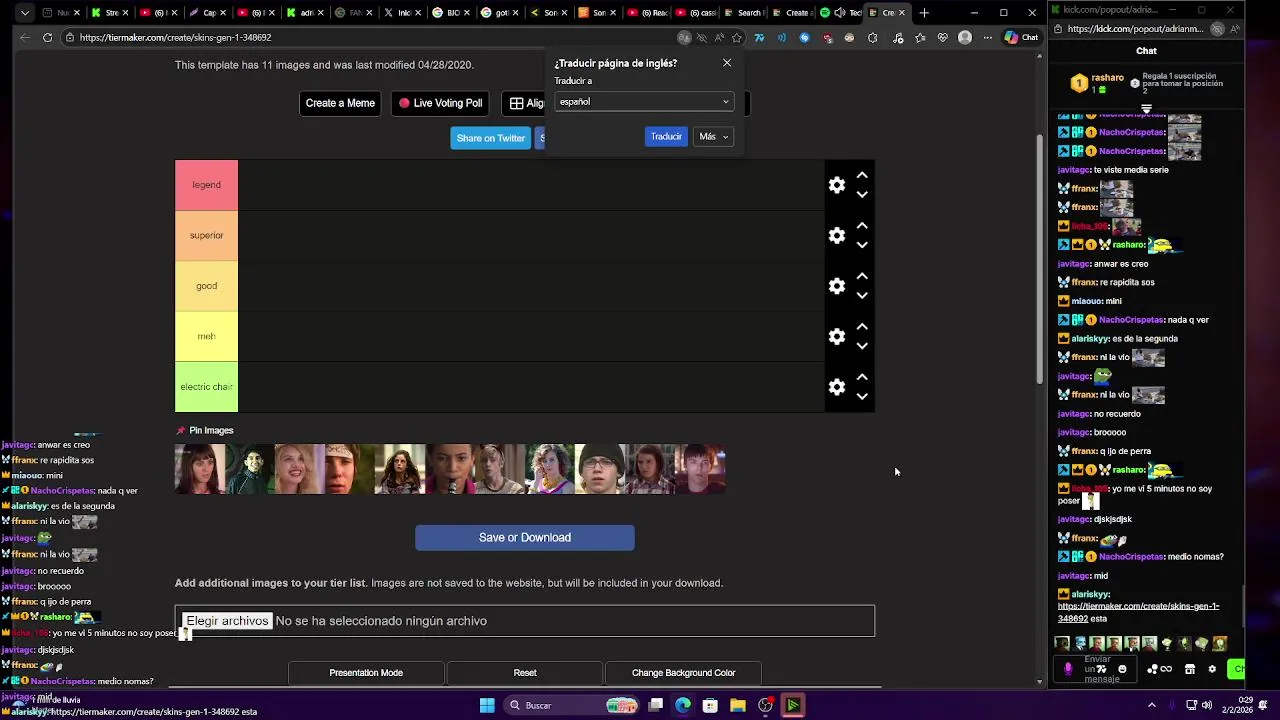Screen dimensions: 1280x720
Task: Show hidden system tray icons
Action: pos(1151,705)
